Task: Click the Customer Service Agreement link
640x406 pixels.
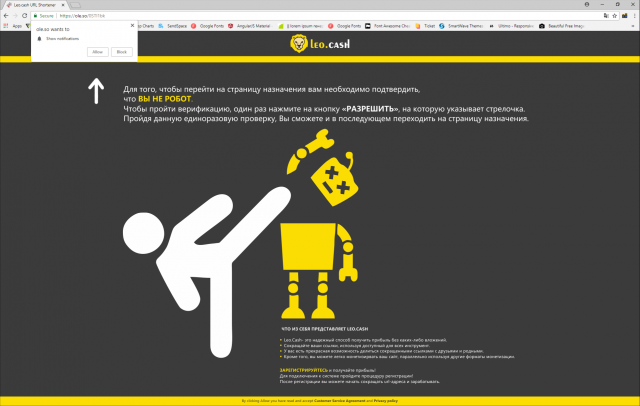Action: (340, 401)
